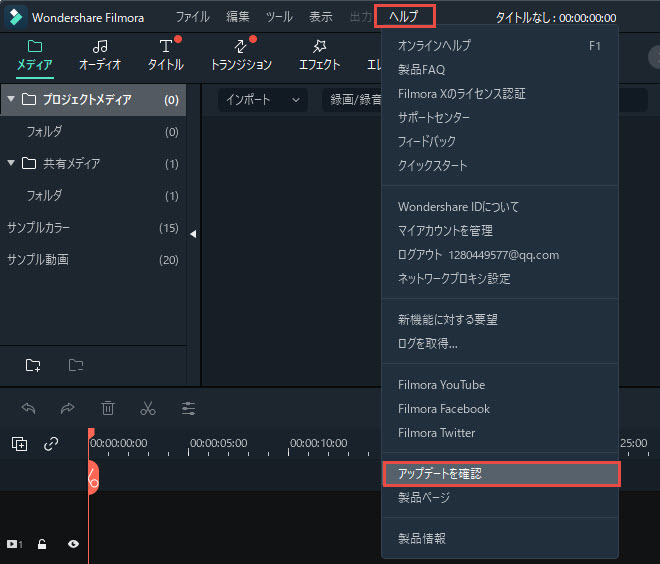Open the ツール menu

point(279,17)
